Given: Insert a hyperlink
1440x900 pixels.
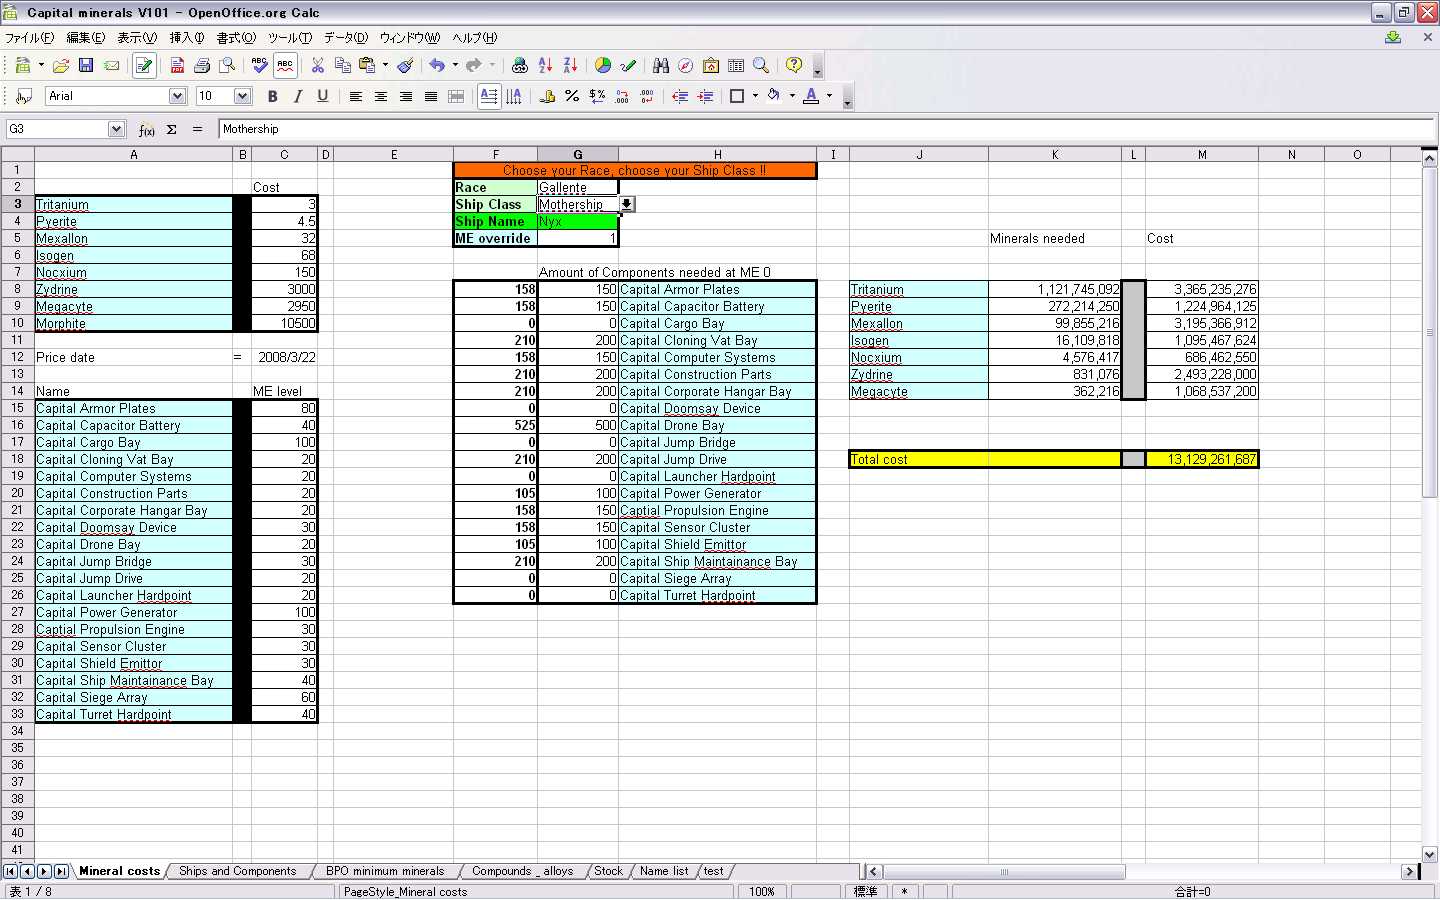Looking at the screenshot, I should pos(519,65).
